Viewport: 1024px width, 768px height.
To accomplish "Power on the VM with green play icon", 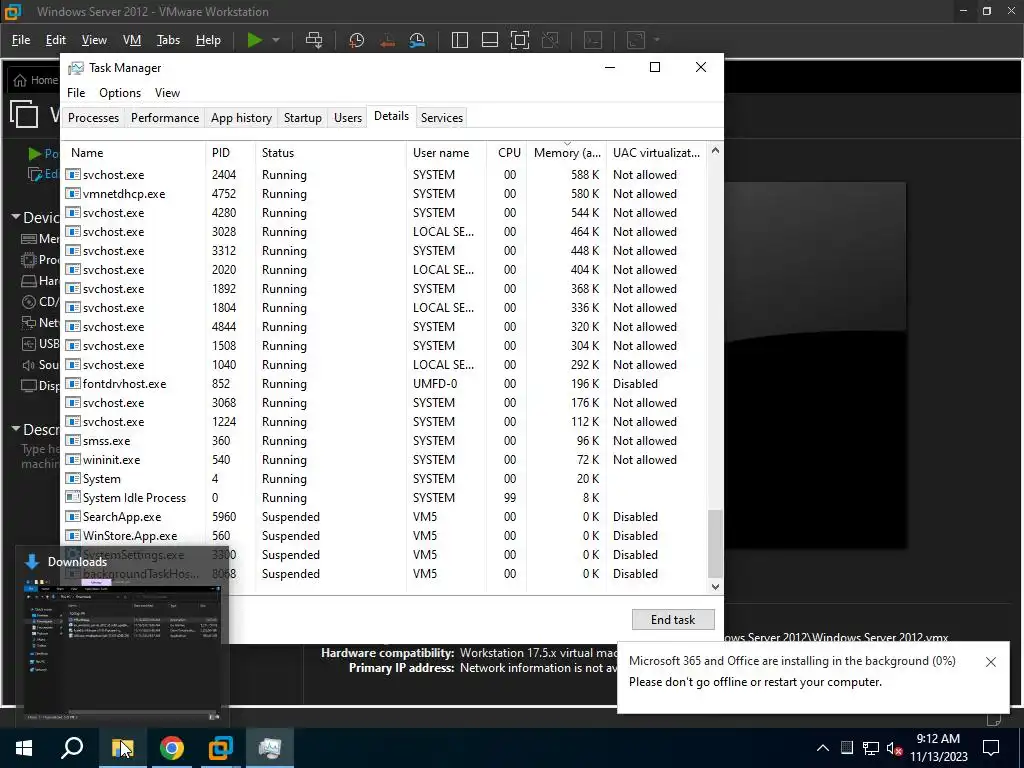I will tap(255, 40).
